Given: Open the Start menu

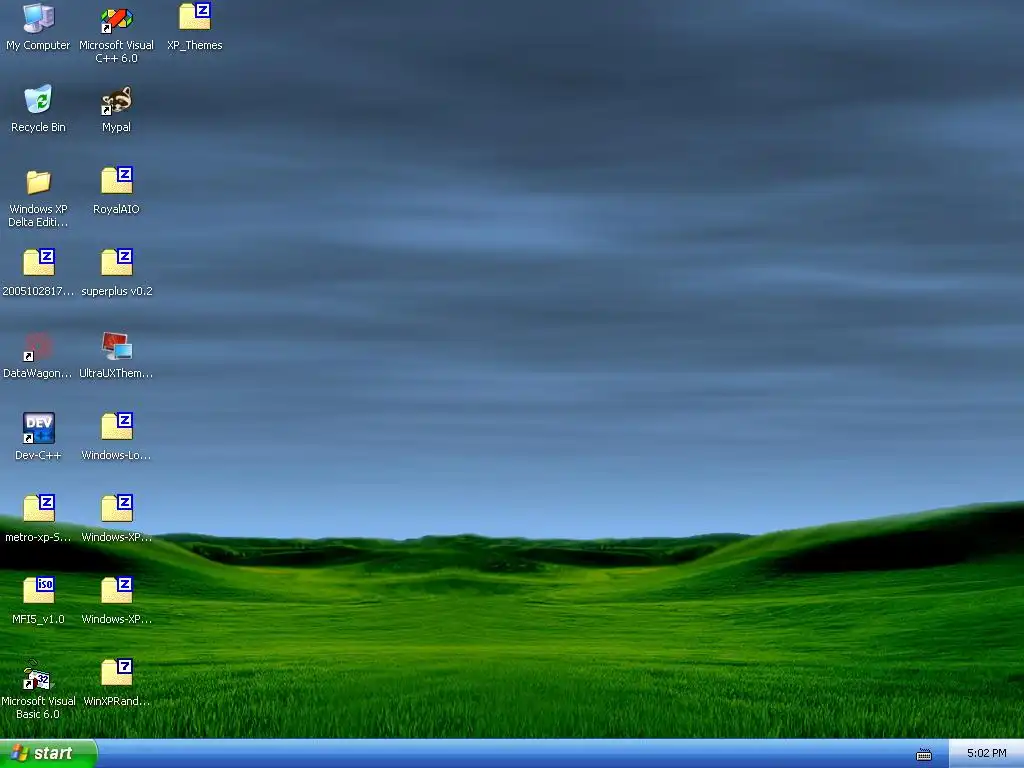Looking at the screenshot, I should 48,754.
